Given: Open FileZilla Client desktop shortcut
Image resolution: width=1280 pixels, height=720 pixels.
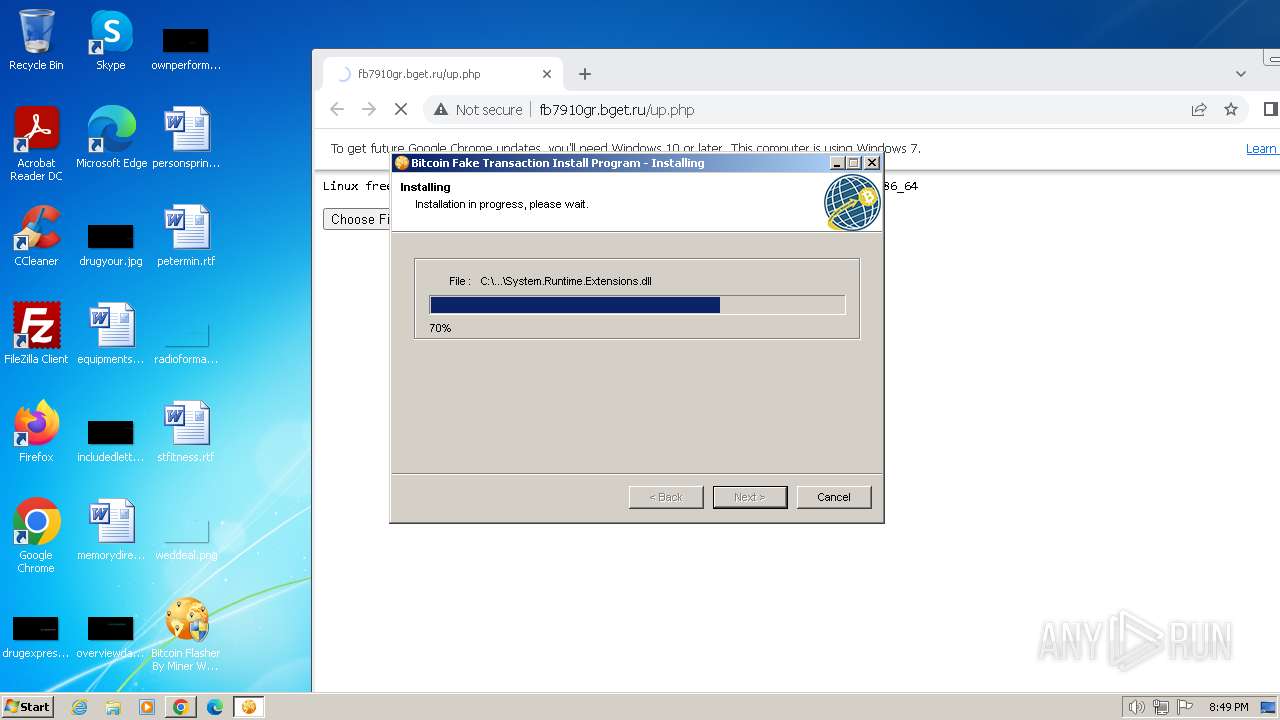Looking at the screenshot, I should point(36,334).
